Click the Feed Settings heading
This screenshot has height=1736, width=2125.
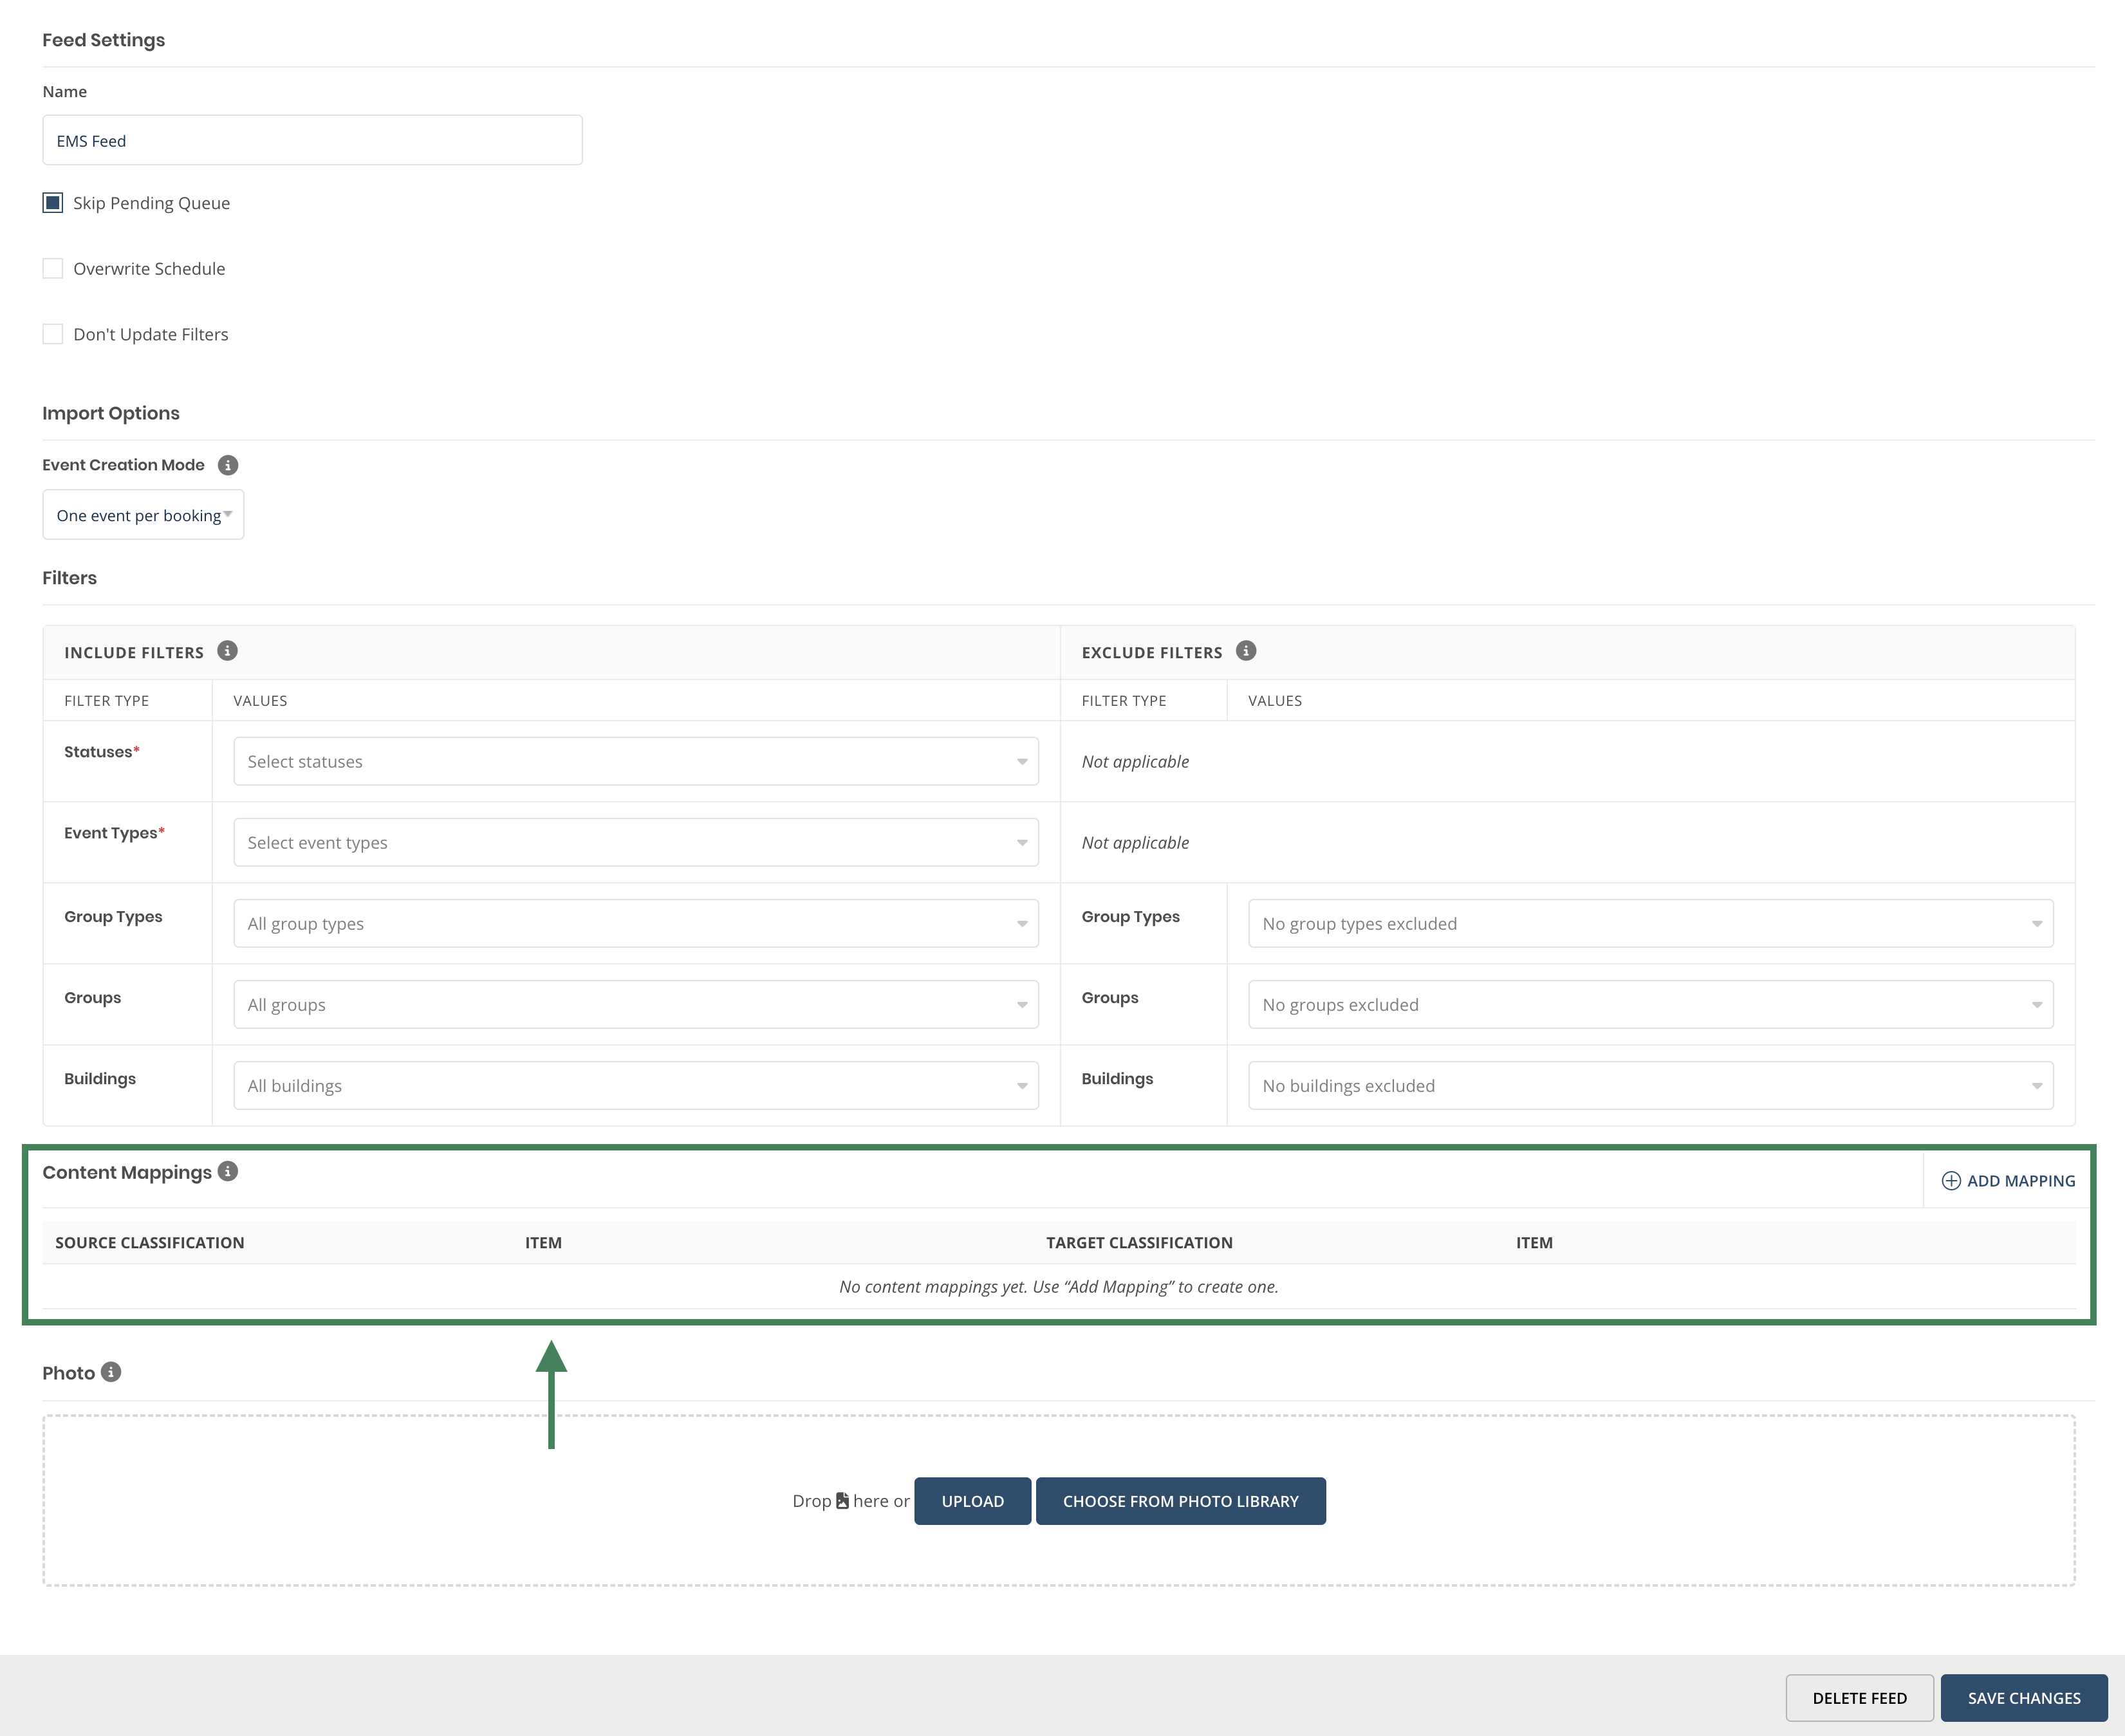[x=104, y=40]
